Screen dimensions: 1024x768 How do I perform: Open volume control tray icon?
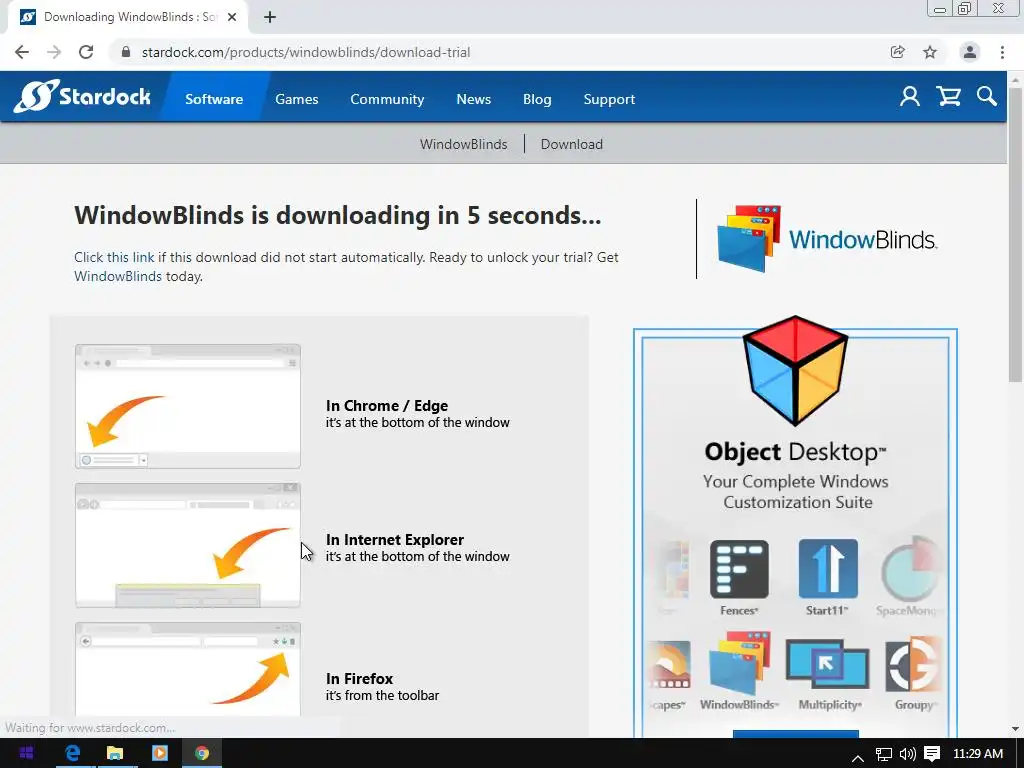[908, 755]
